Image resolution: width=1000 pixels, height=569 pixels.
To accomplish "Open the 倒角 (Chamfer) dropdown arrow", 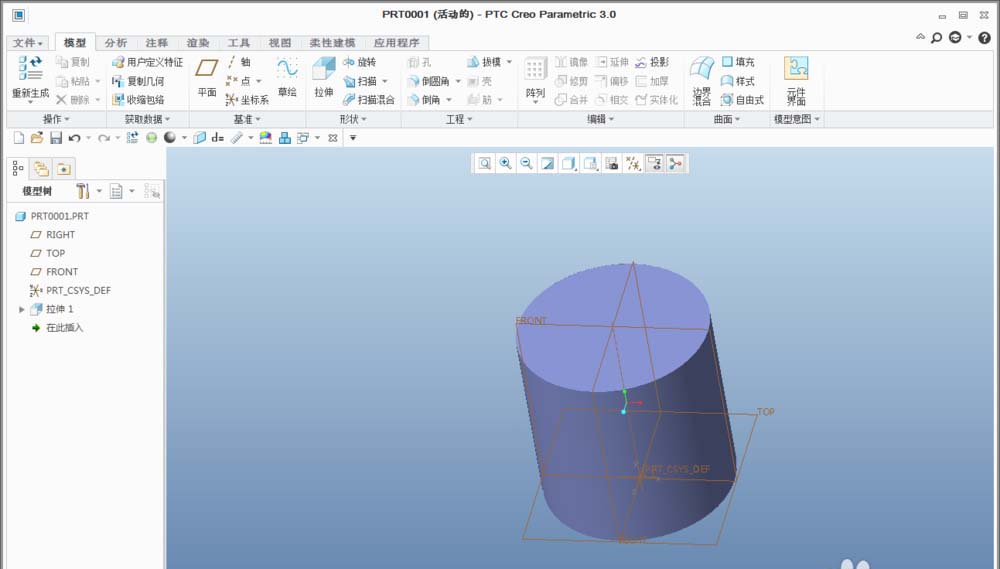I will coord(449,100).
